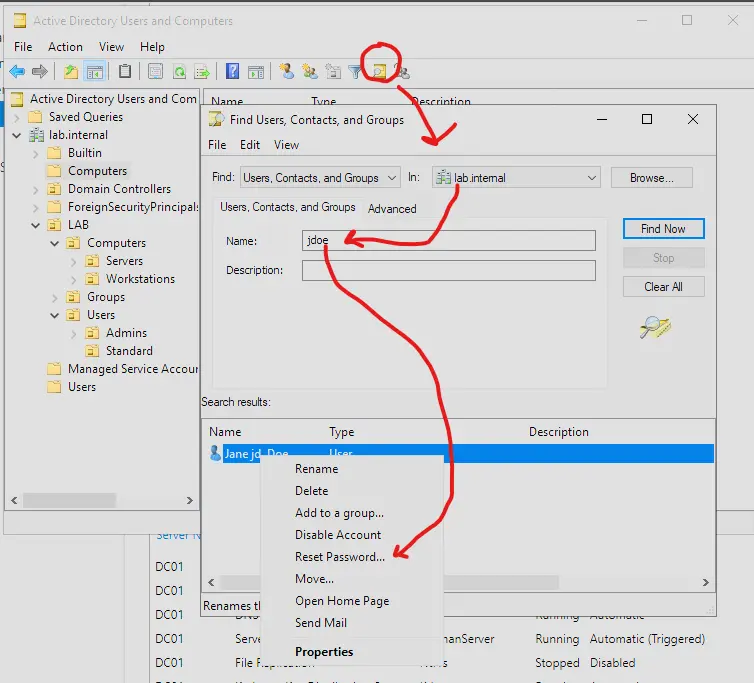This screenshot has width=754, height=683.
Task: Expand the Groups OU under LAB
Action: pos(55,298)
